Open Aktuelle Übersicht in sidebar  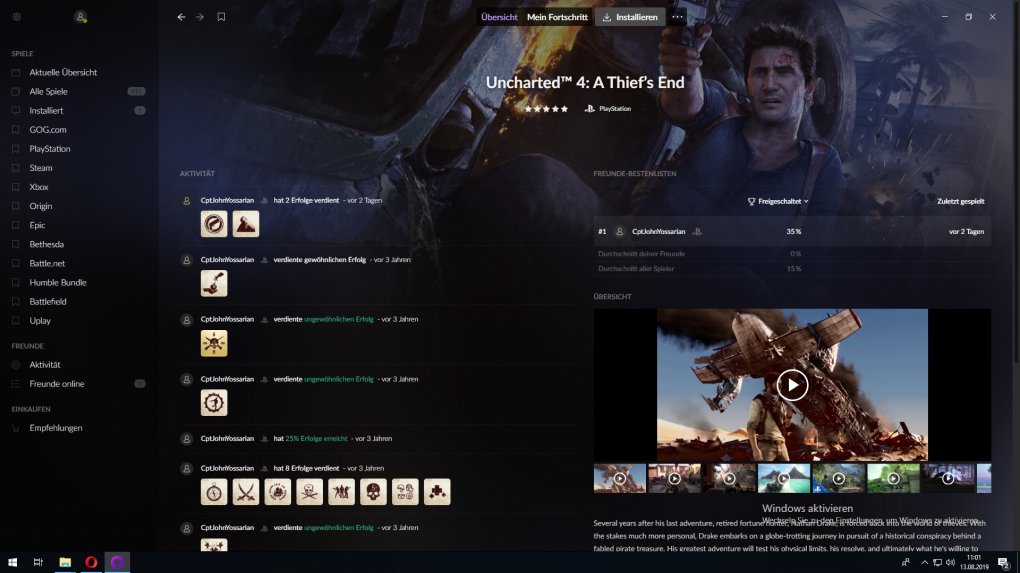63,72
